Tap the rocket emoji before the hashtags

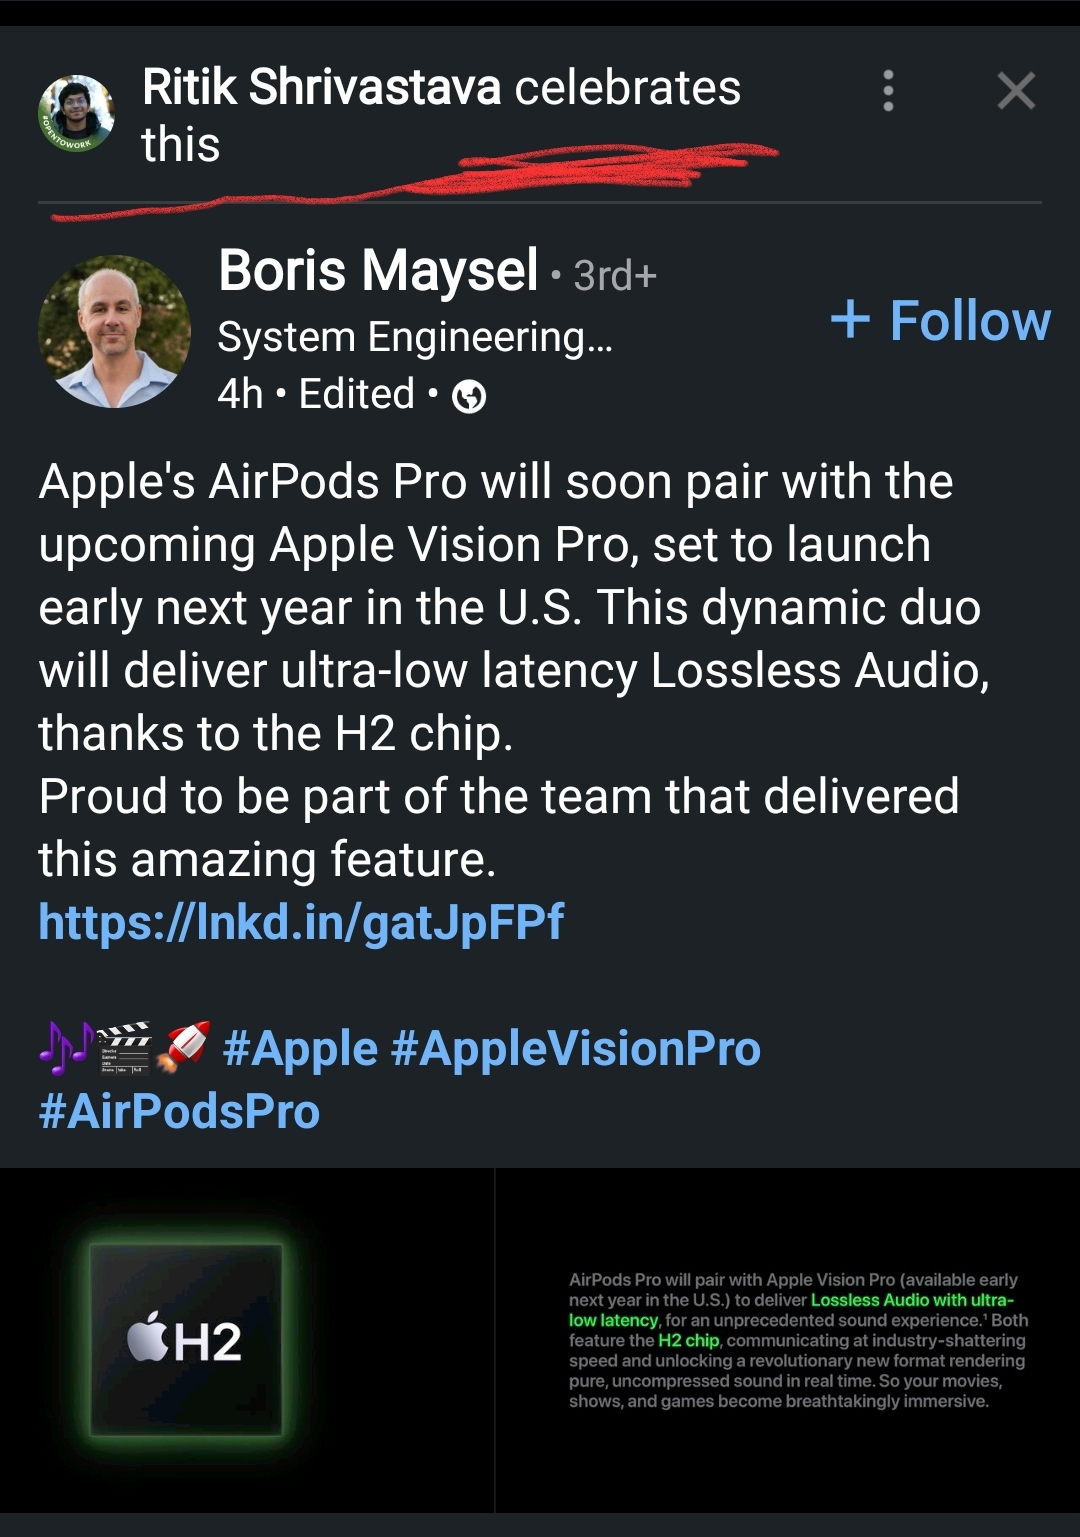coord(184,1047)
